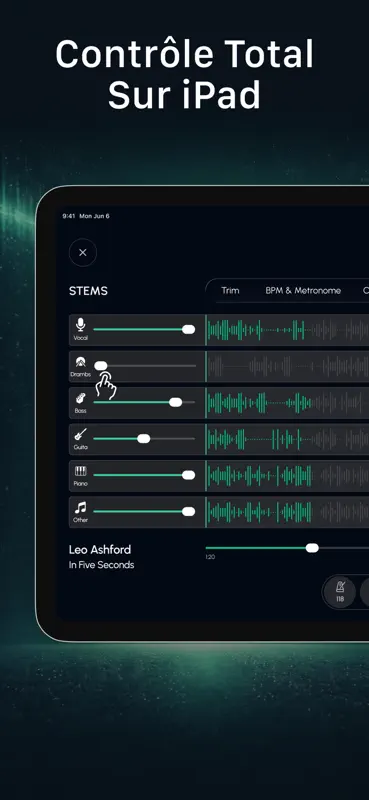Tap the Bass stem icon
The height and width of the screenshot is (800, 369).
tap(80, 398)
